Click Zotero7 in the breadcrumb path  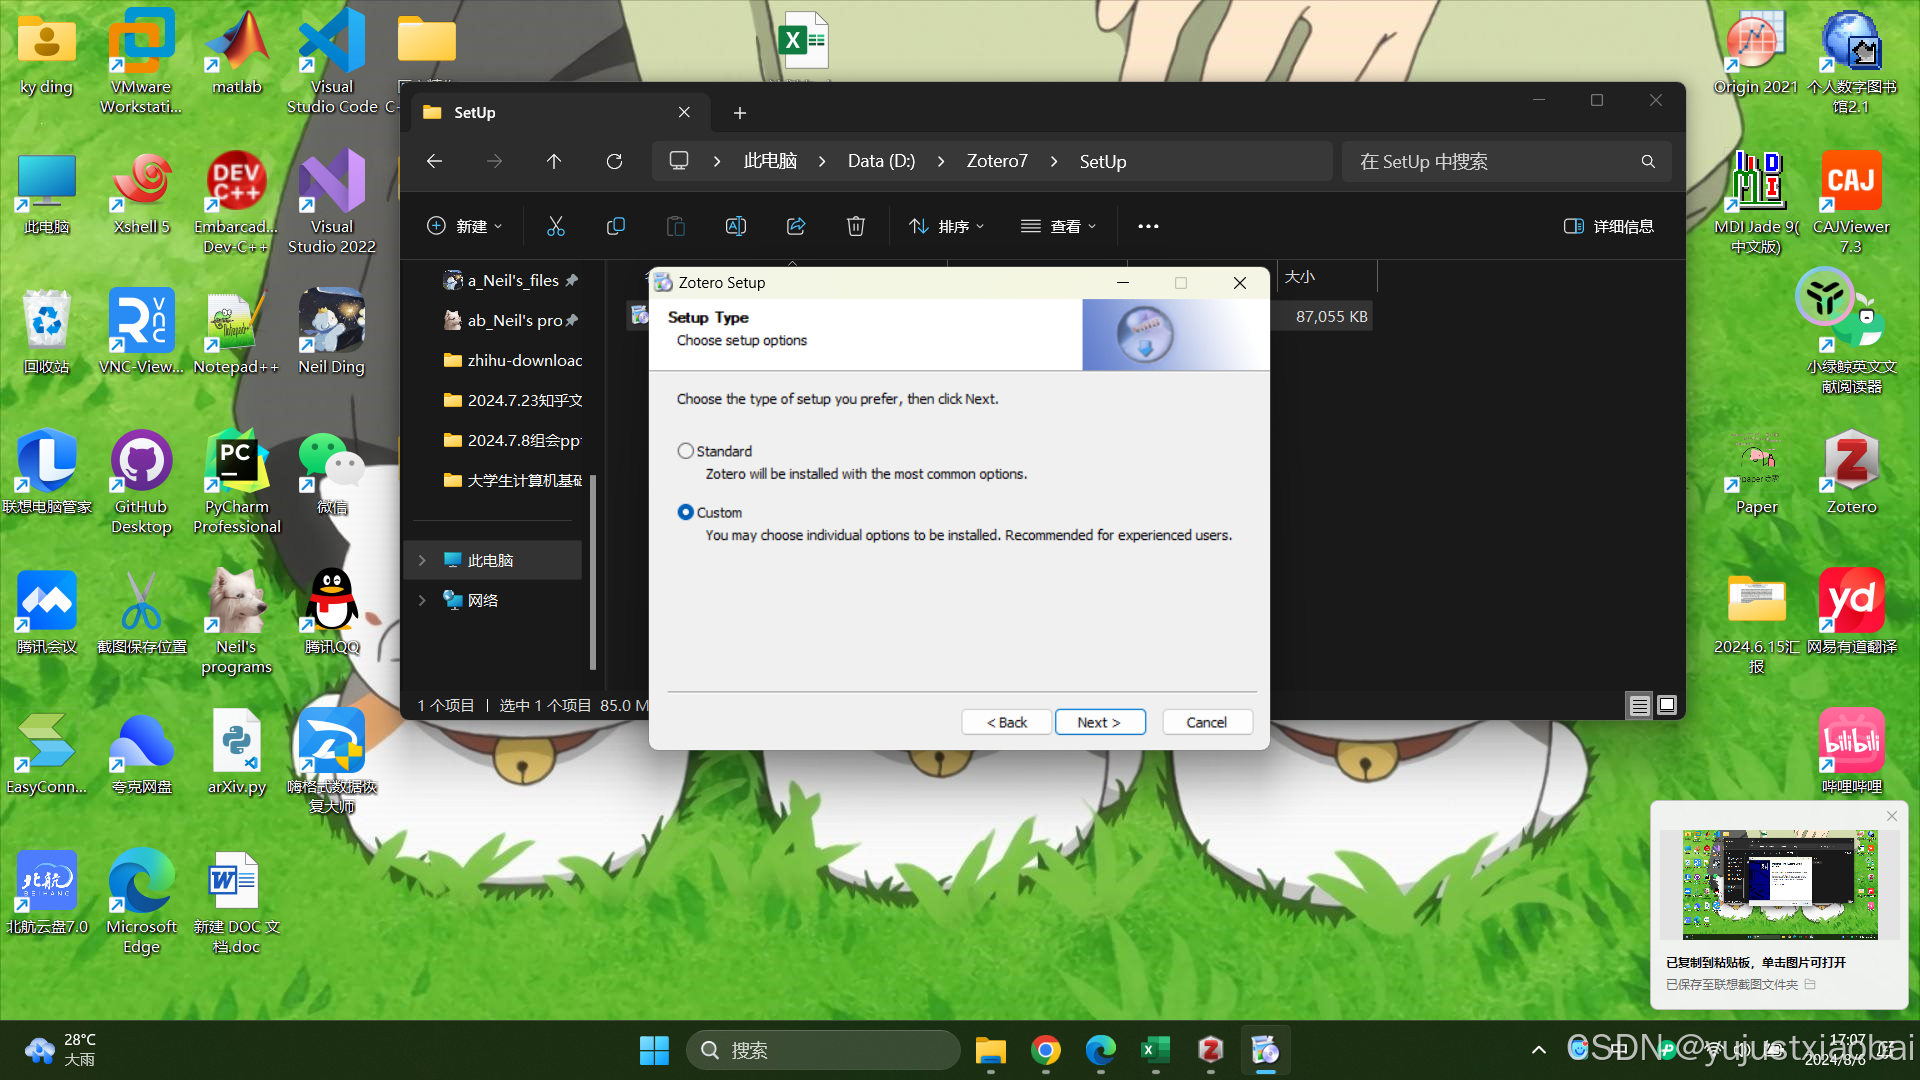(996, 161)
